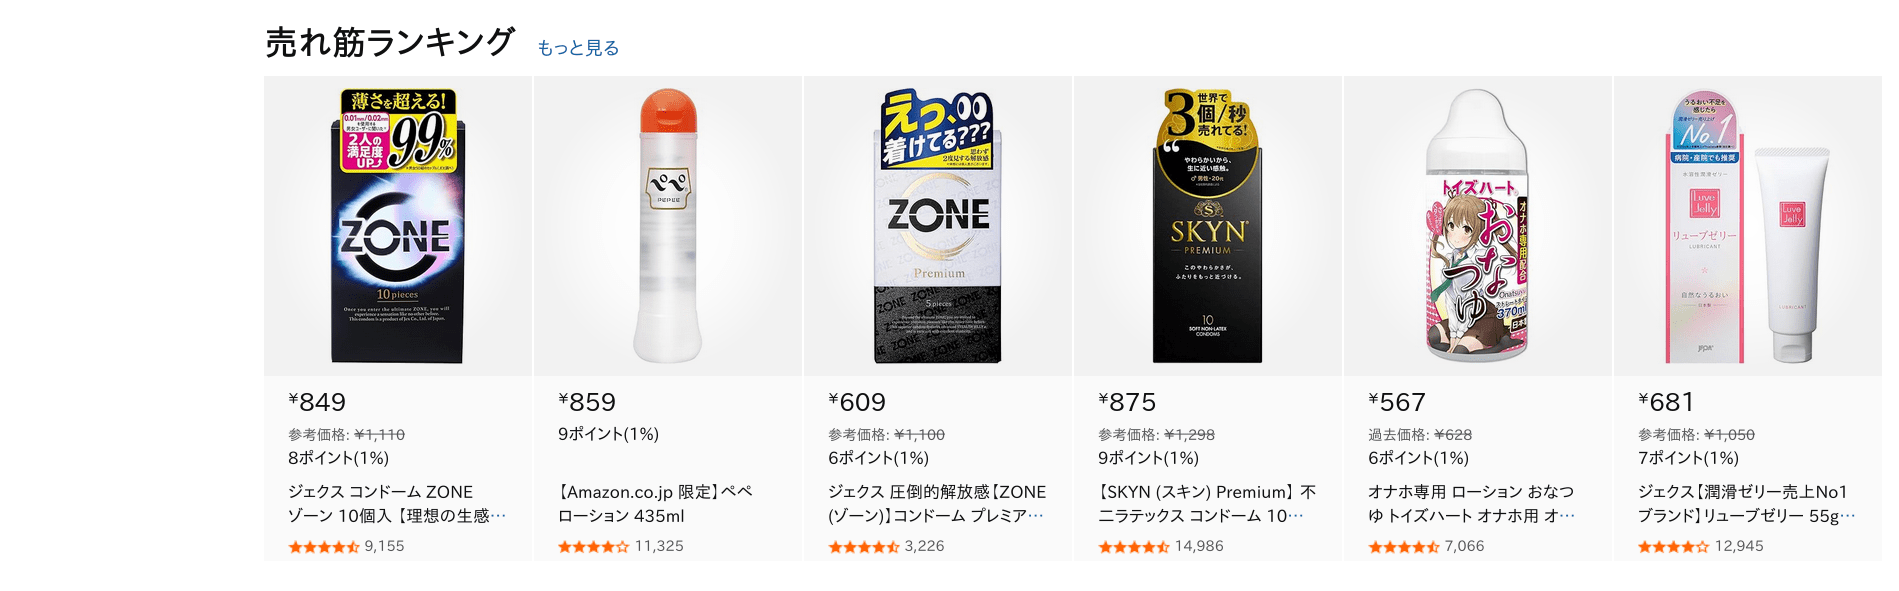Open star rating with 3,226 reviews
This screenshot has width=1899, height=591.
tap(863, 547)
